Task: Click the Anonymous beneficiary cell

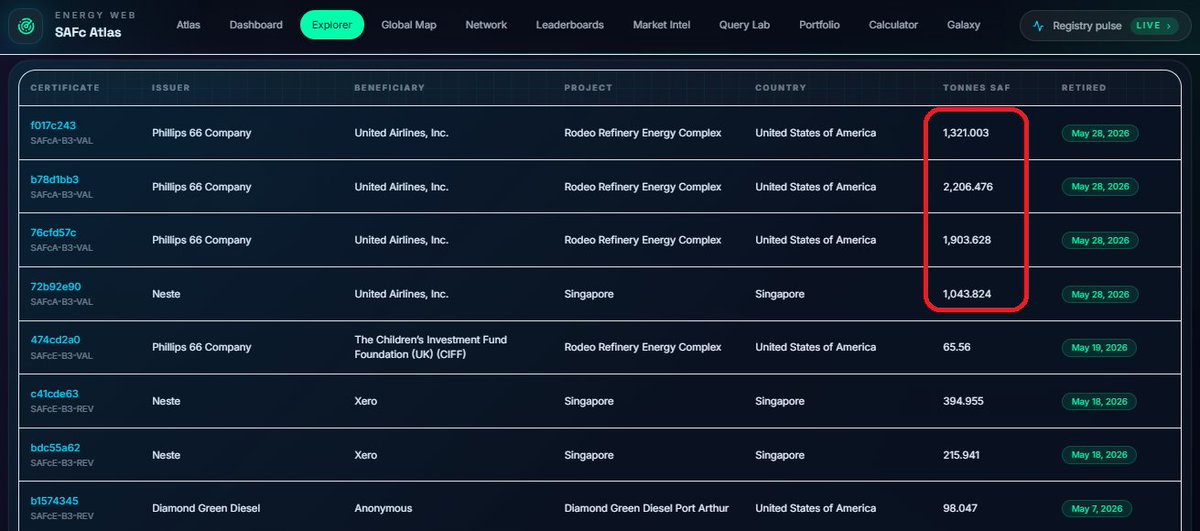Action: (383, 508)
